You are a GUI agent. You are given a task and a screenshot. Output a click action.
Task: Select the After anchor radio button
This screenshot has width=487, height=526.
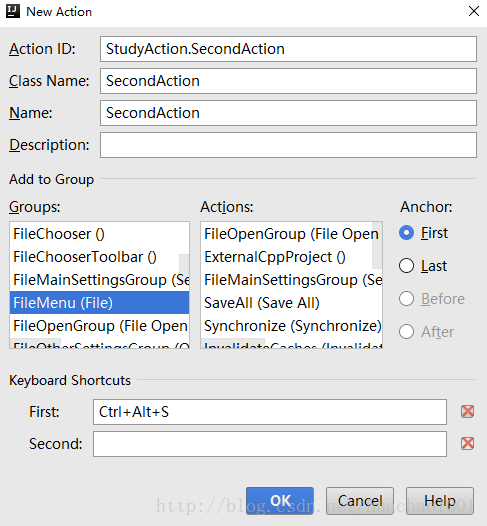(406, 331)
